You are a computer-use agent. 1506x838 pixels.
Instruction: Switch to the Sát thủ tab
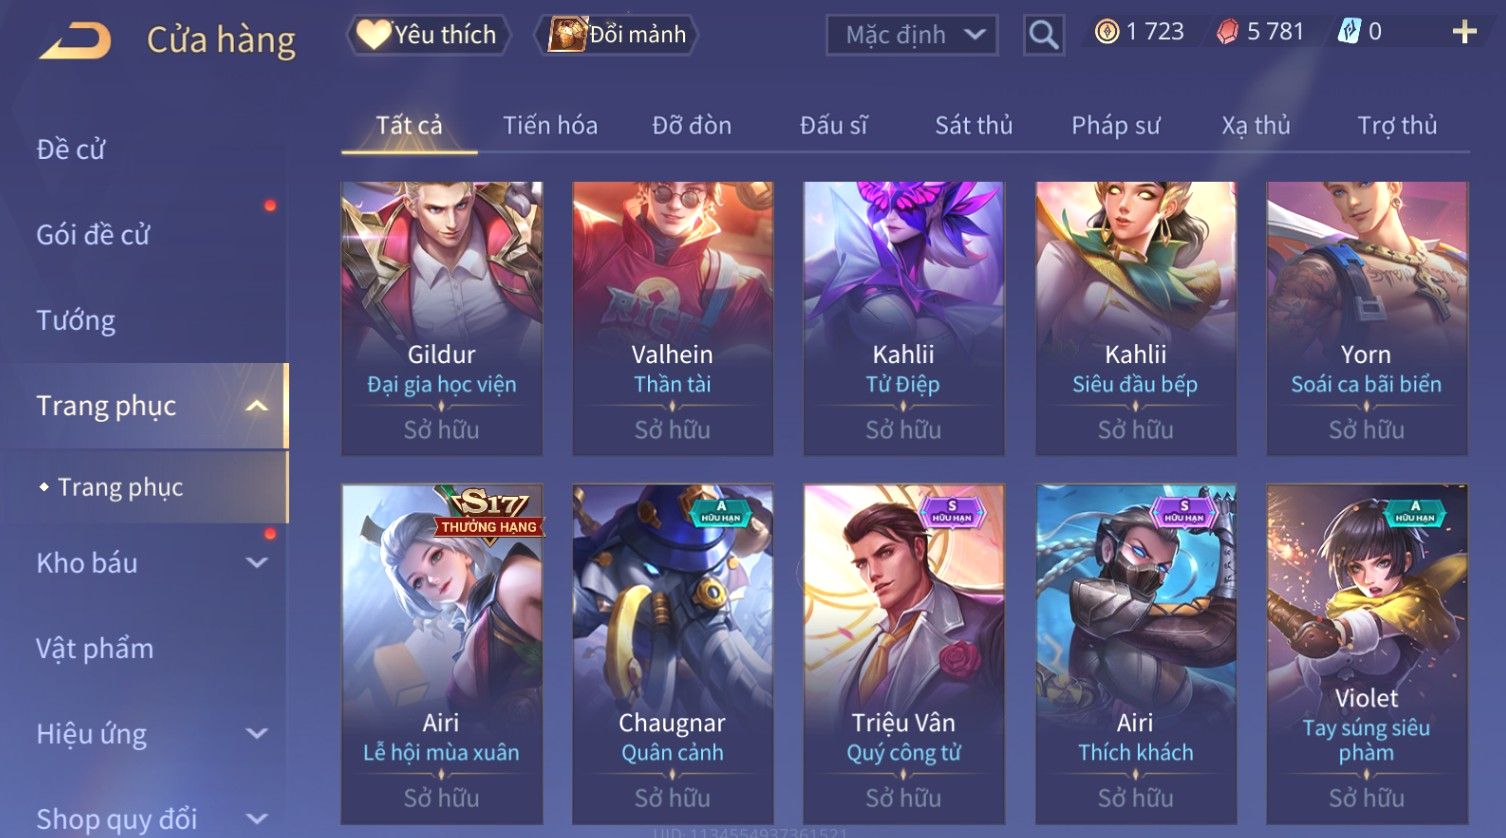pos(974,125)
